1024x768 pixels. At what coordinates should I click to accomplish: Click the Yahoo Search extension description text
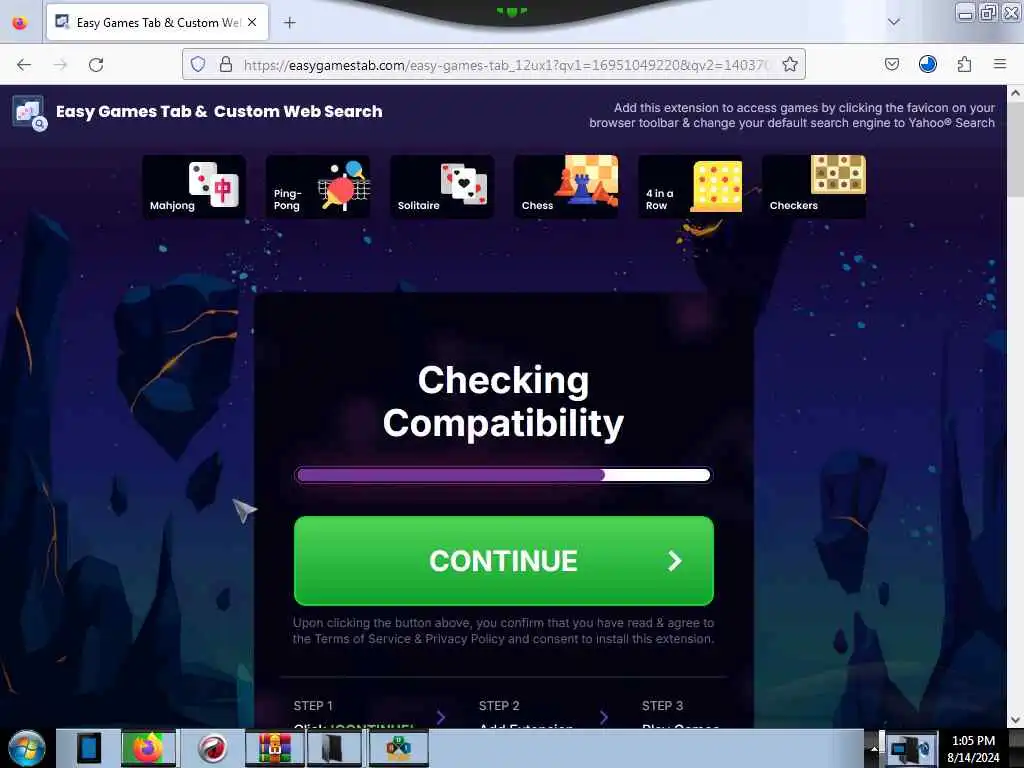click(792, 115)
